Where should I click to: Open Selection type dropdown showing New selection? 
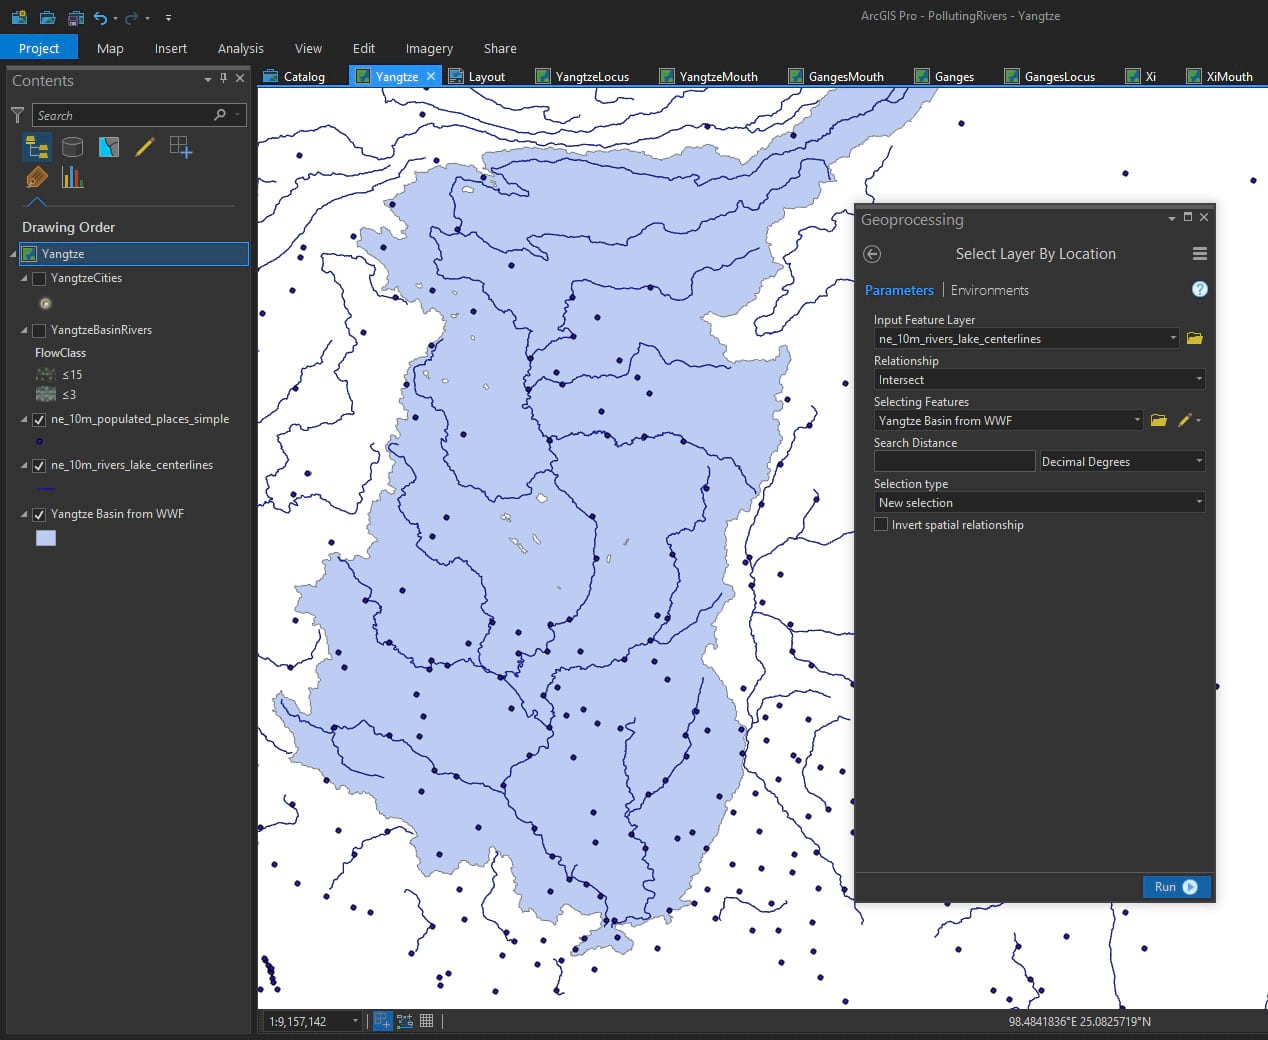coord(1039,503)
